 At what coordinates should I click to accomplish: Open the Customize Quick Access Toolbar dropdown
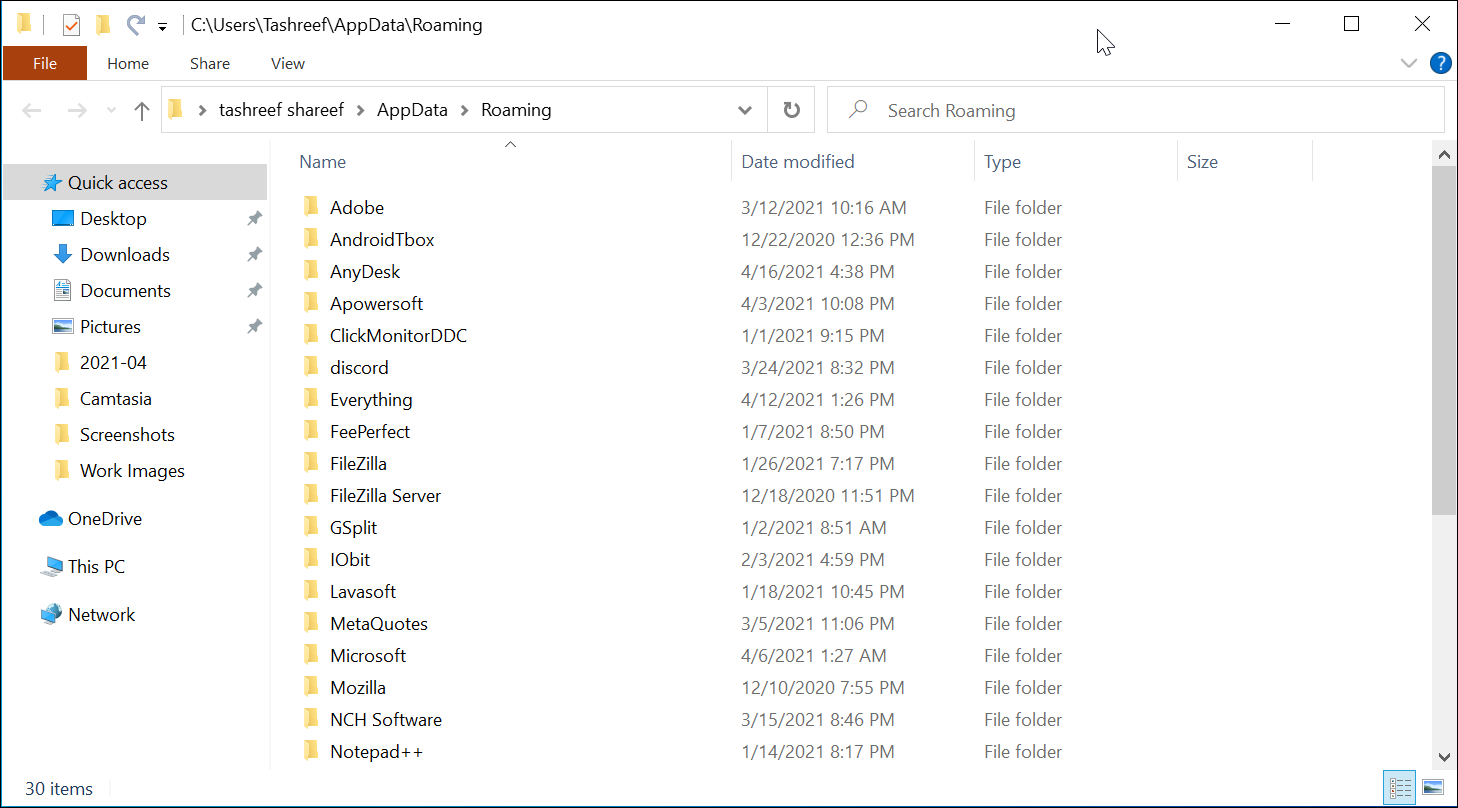(x=162, y=27)
